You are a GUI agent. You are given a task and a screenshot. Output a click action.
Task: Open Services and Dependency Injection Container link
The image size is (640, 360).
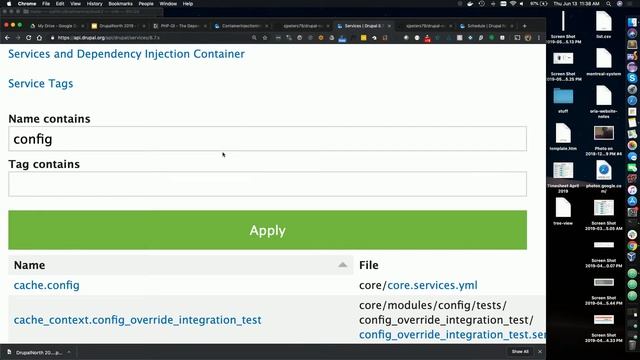click(127, 54)
